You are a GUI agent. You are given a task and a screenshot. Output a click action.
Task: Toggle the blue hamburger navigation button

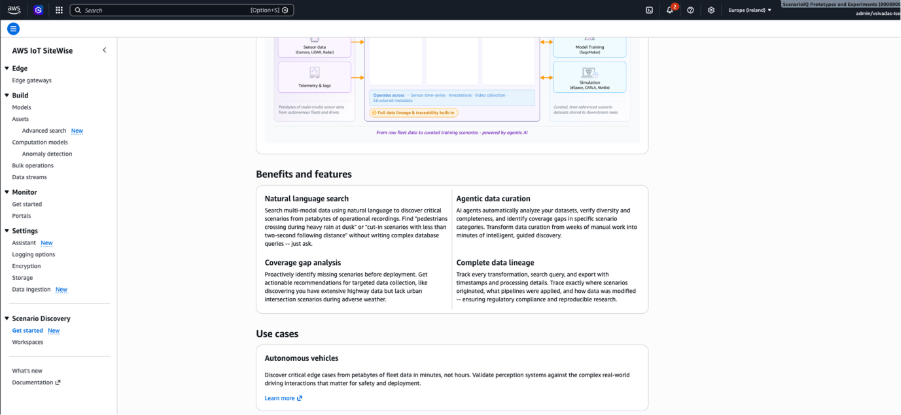(x=13, y=29)
